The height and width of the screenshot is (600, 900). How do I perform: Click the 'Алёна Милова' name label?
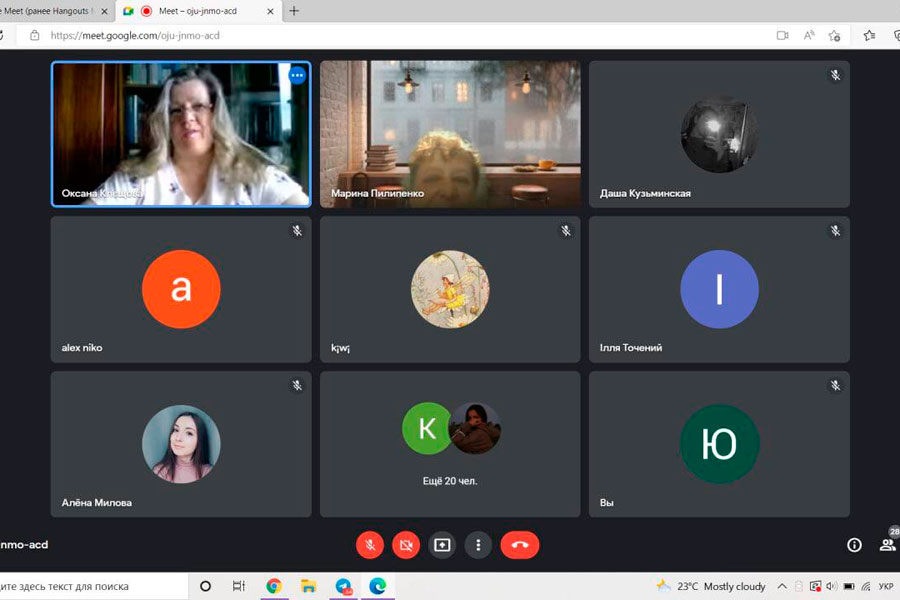tap(96, 503)
